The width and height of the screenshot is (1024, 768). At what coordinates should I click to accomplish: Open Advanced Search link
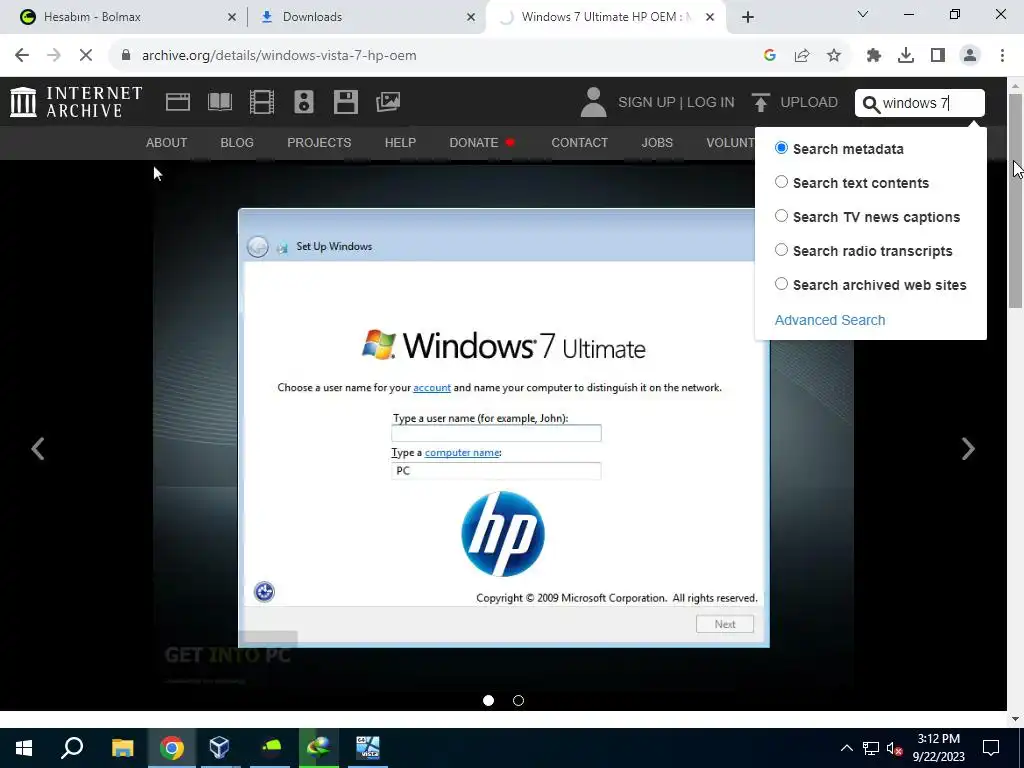pyautogui.click(x=830, y=320)
